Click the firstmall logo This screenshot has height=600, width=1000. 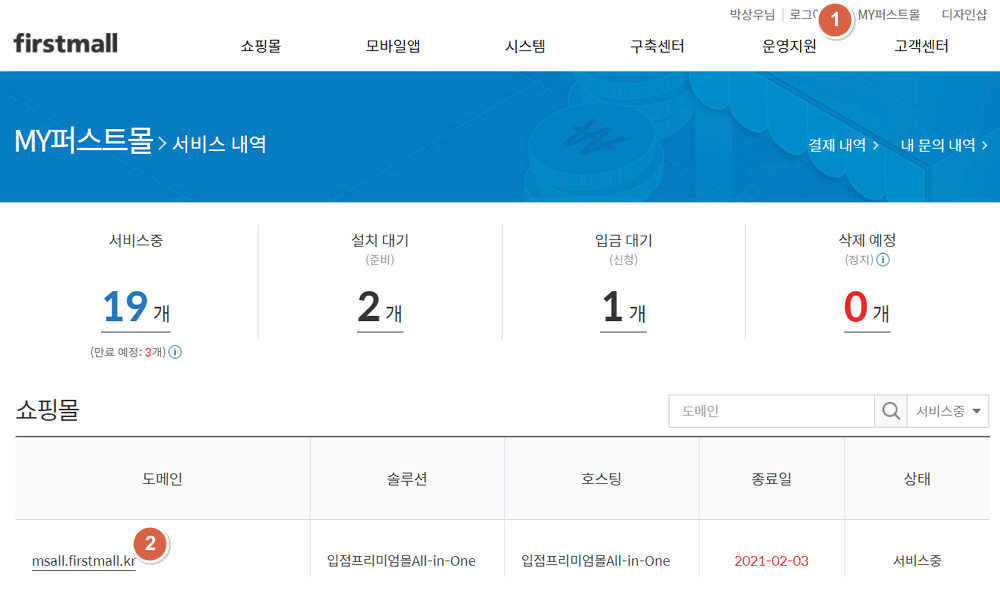coord(66,43)
